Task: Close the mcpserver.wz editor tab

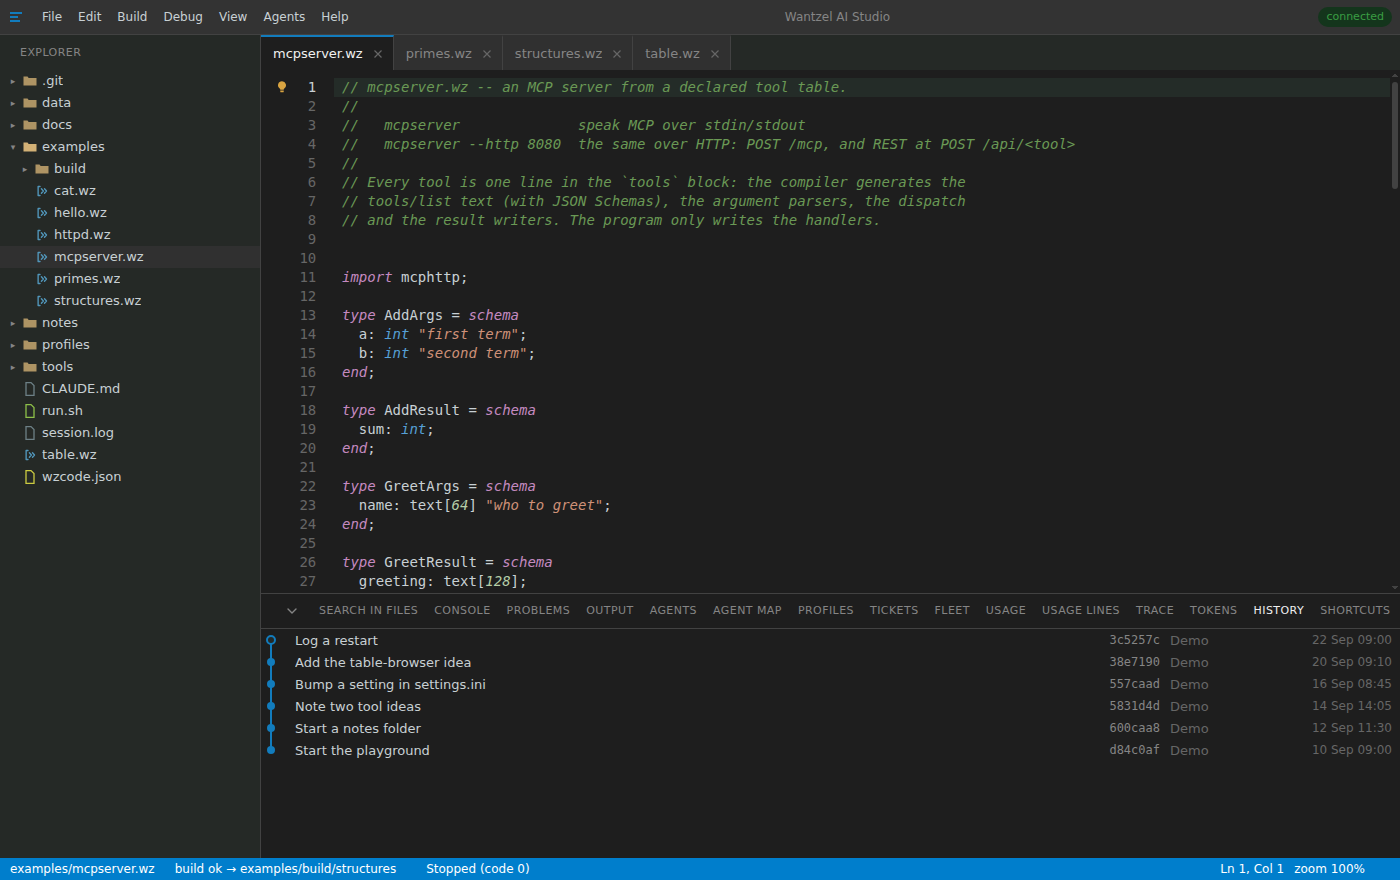Action: [x=378, y=54]
